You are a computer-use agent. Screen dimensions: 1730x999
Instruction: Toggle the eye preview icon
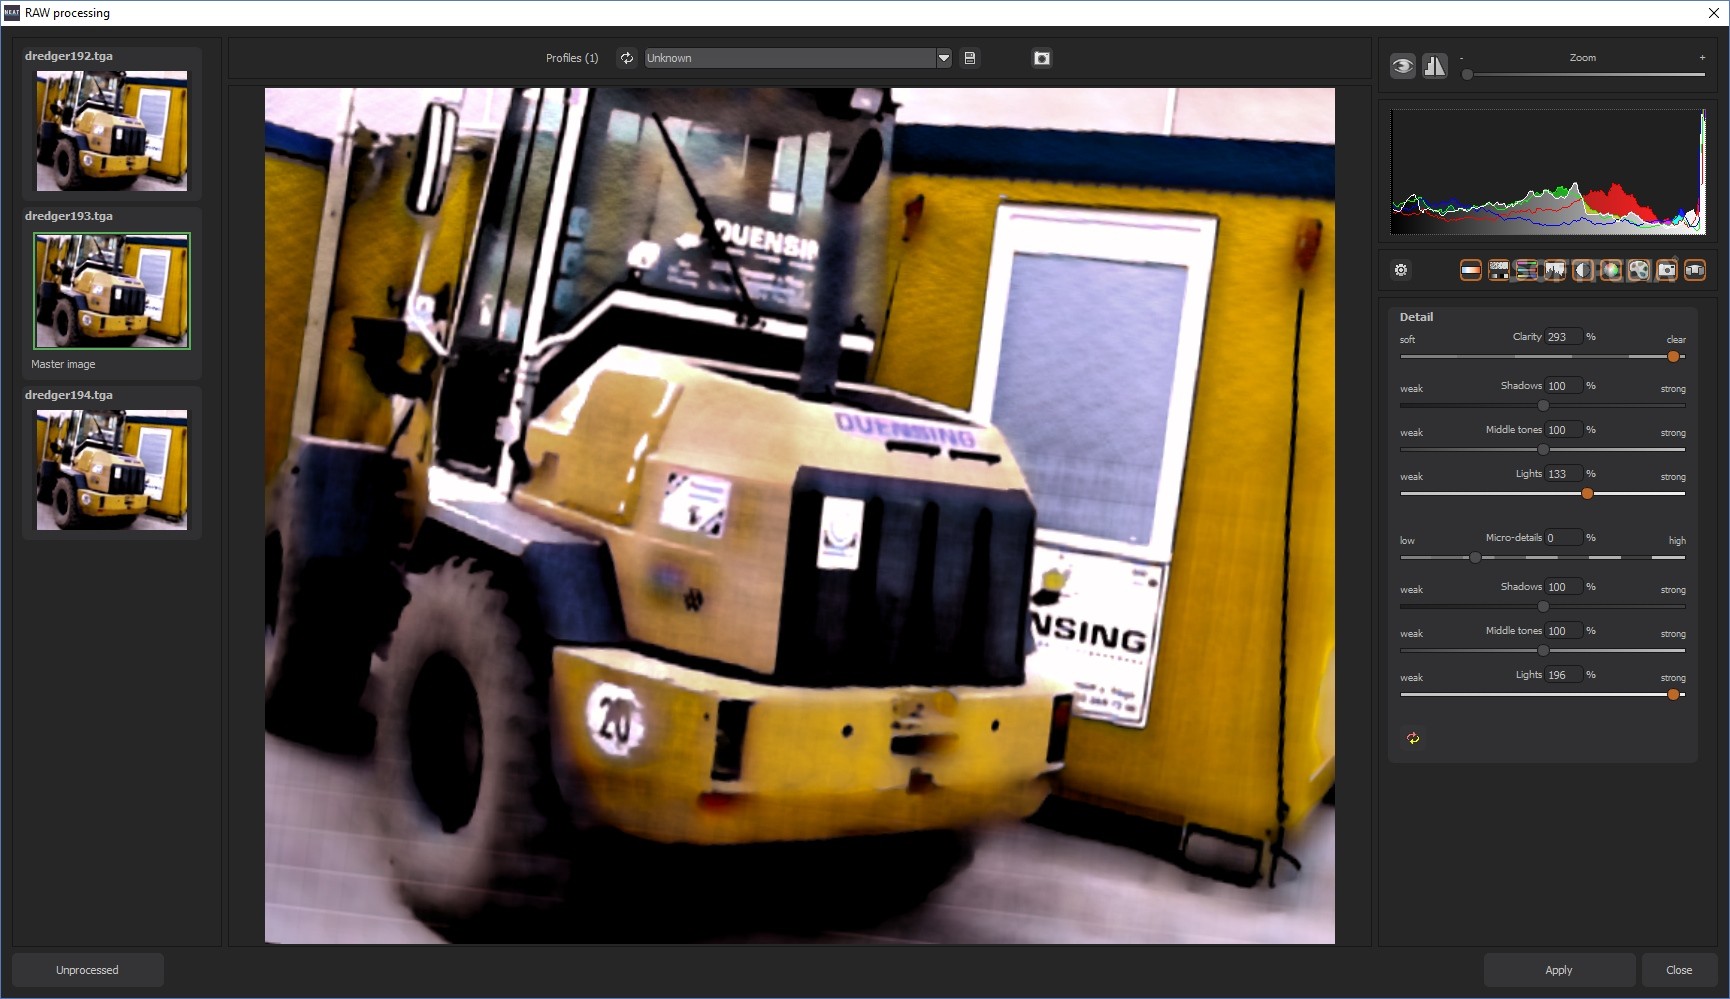(x=1403, y=66)
